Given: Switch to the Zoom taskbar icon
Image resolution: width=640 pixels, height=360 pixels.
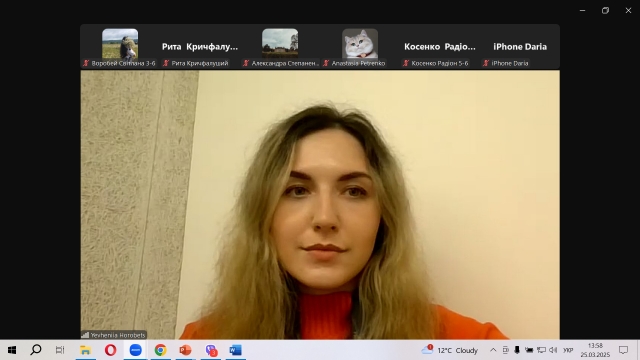Looking at the screenshot, I should pyautogui.click(x=136, y=350).
